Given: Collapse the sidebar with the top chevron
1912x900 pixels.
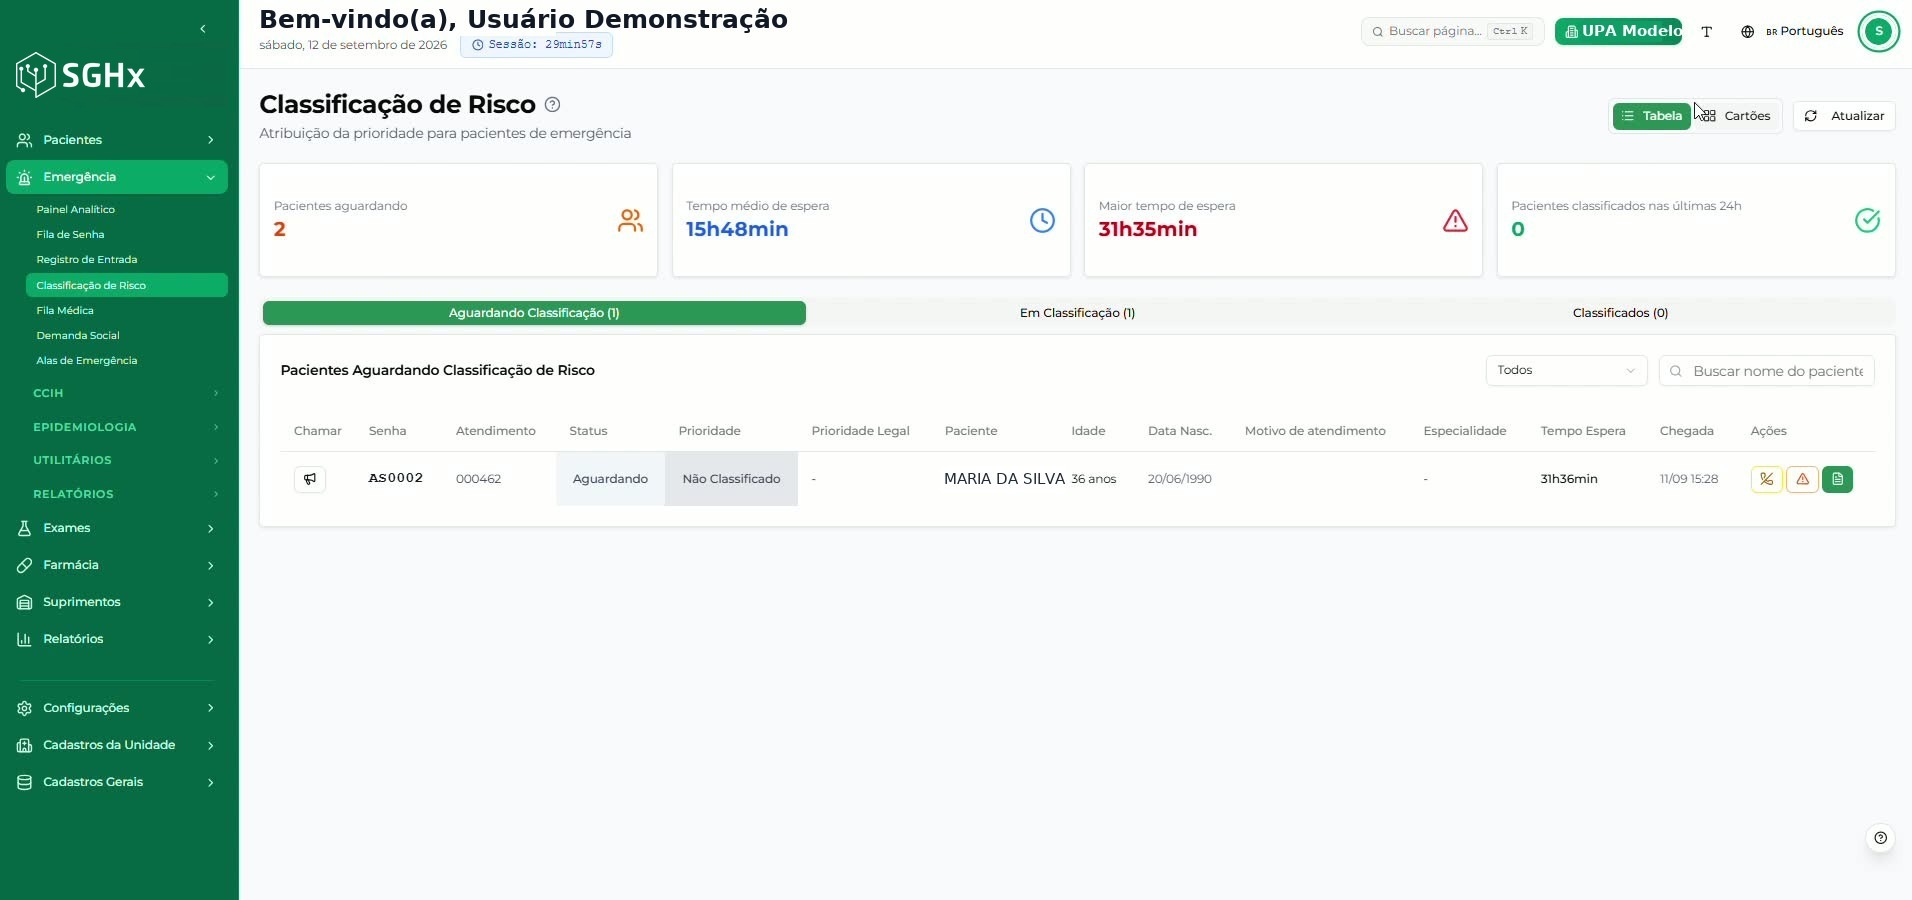Looking at the screenshot, I should [203, 29].
